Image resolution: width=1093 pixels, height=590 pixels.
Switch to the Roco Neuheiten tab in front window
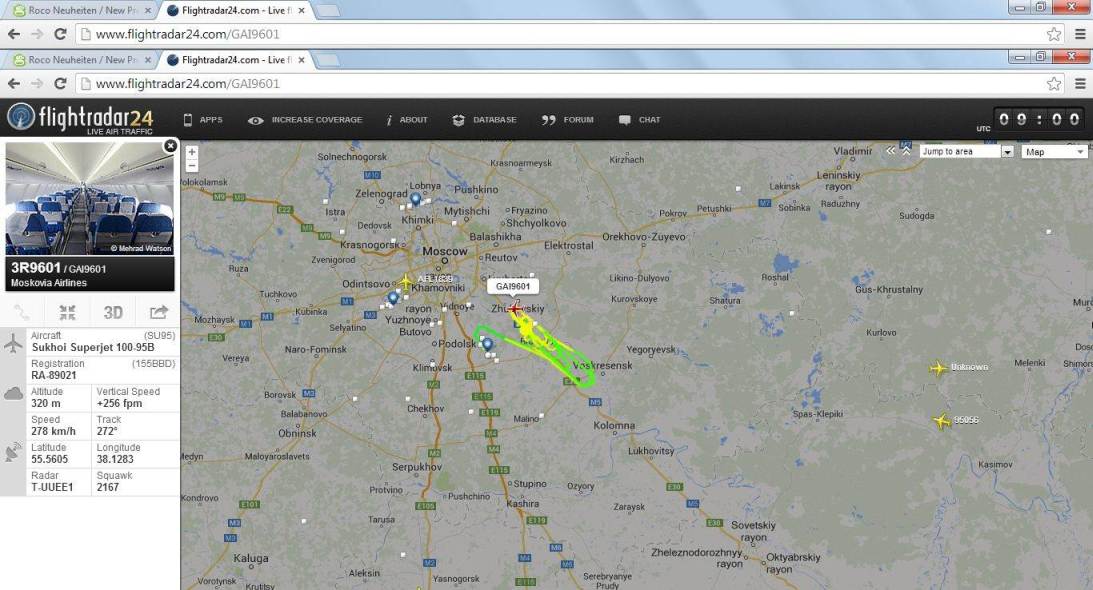point(82,60)
